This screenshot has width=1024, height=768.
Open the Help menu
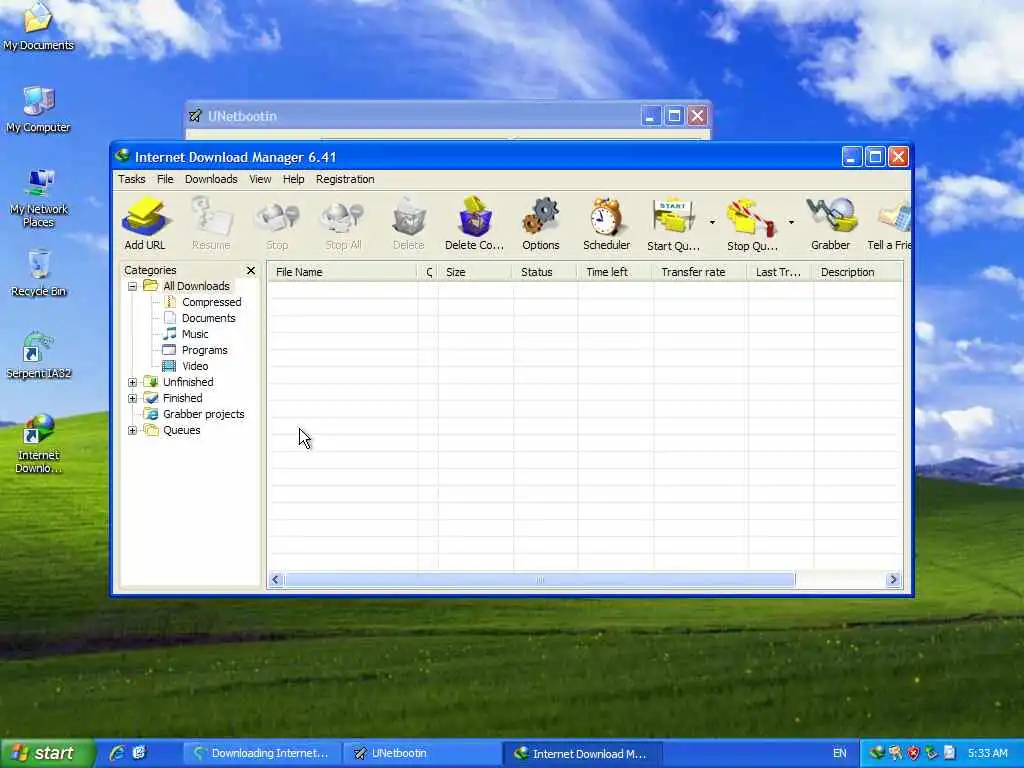[x=293, y=179]
